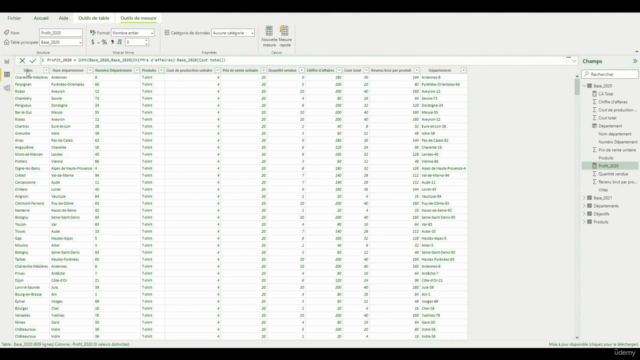Viewport: 640px width, 360px height.
Task: Collapse the Champs pane with double chevron
Action: pyautogui.click(x=635, y=61)
